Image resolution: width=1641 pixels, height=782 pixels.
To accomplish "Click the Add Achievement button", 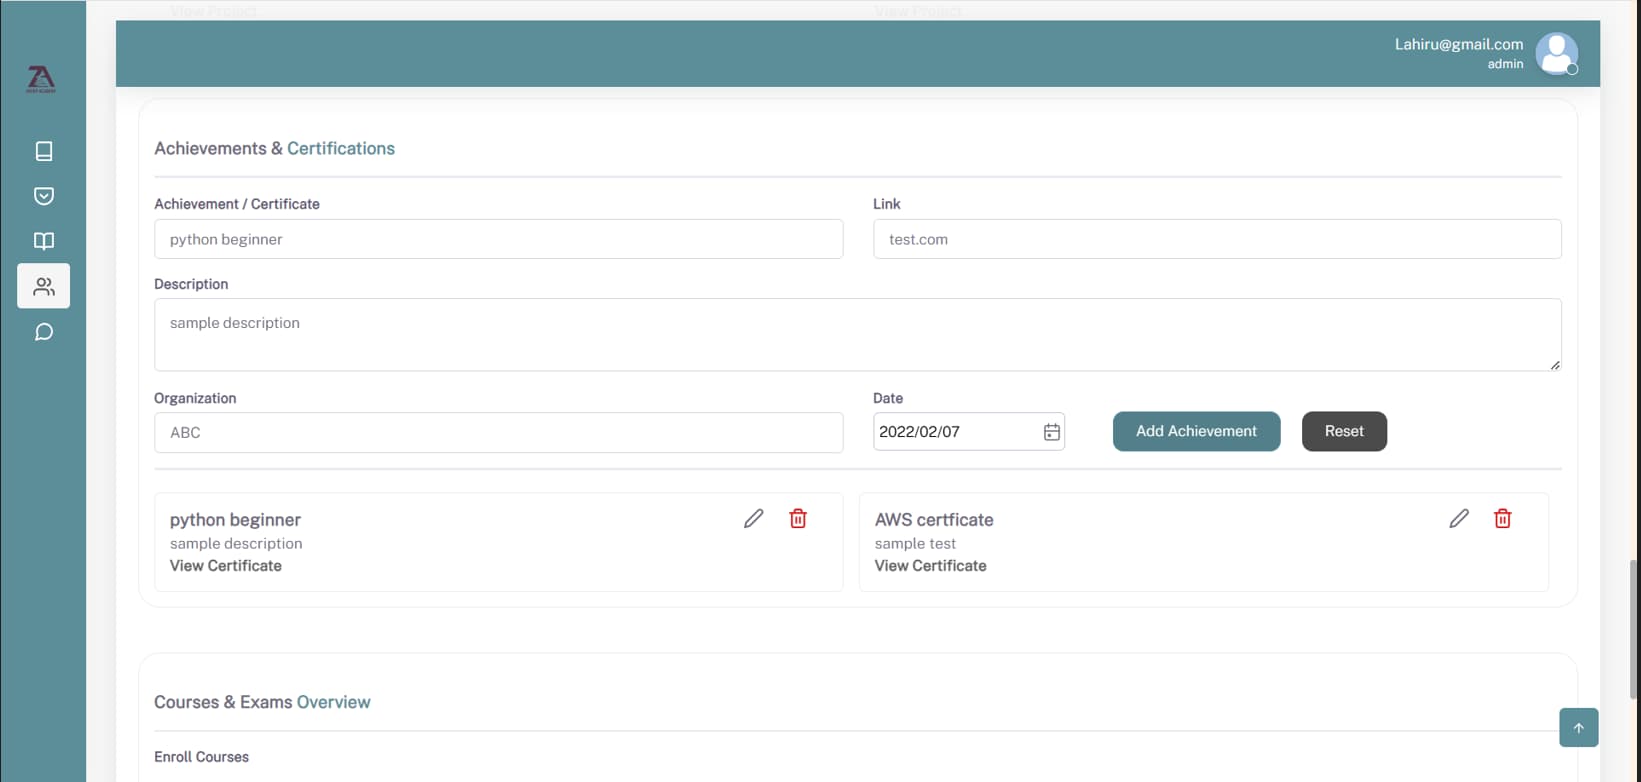I will [x=1197, y=431].
